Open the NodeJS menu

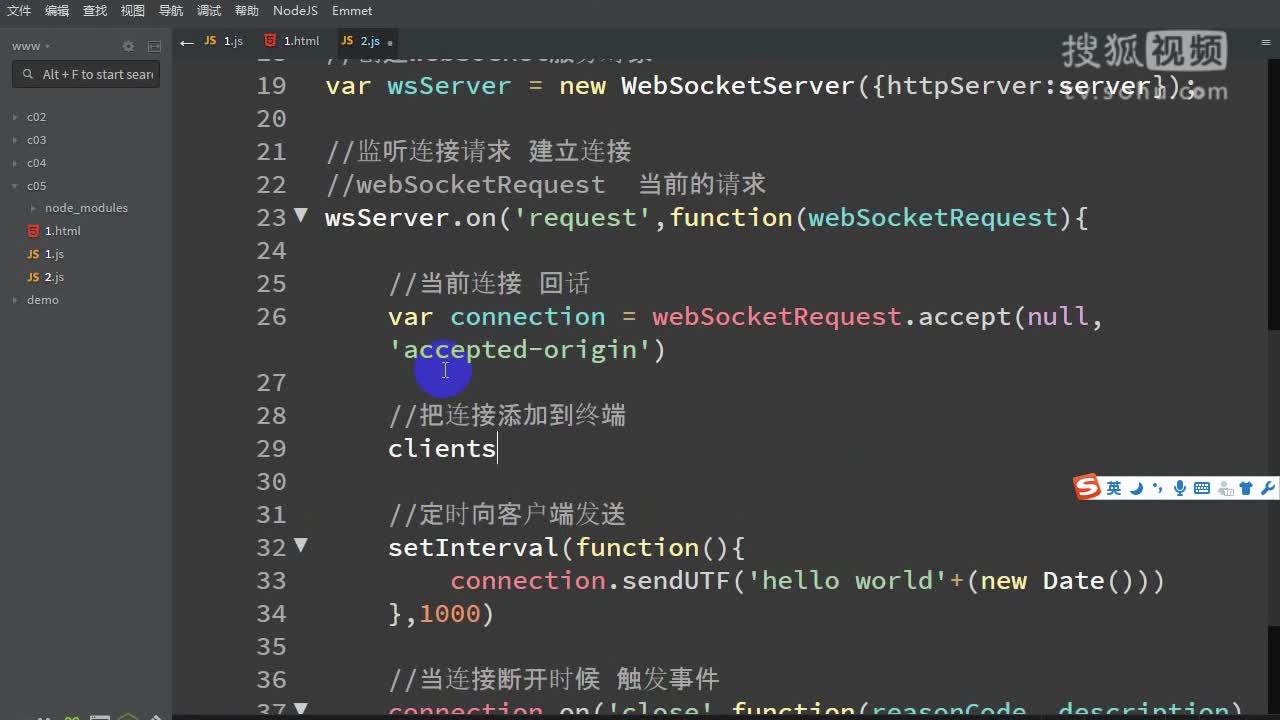tap(294, 11)
